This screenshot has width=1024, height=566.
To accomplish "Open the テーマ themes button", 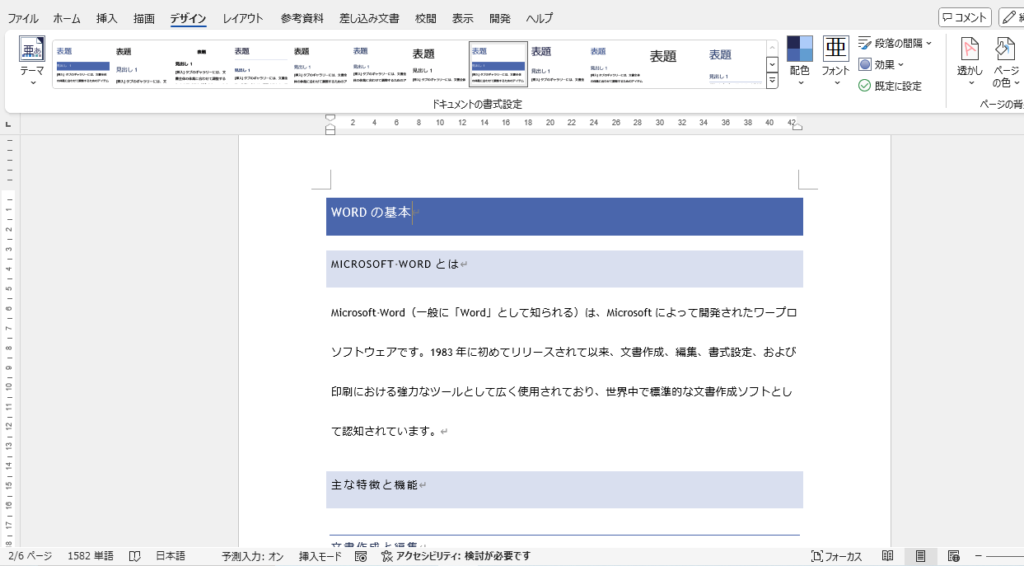I will pos(32,61).
